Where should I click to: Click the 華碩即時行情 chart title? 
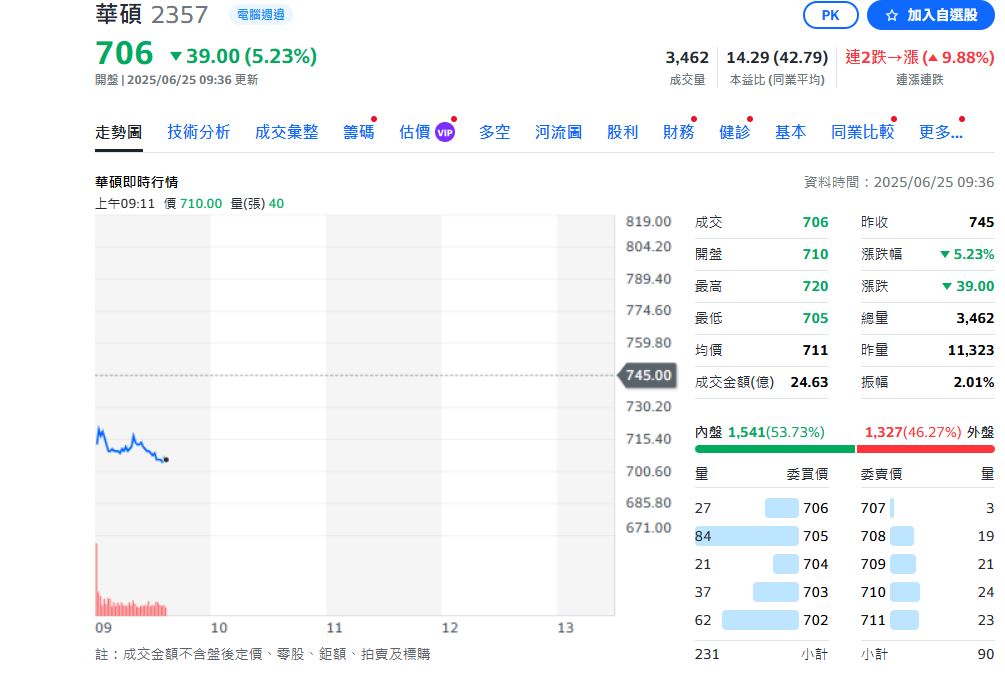(137, 182)
